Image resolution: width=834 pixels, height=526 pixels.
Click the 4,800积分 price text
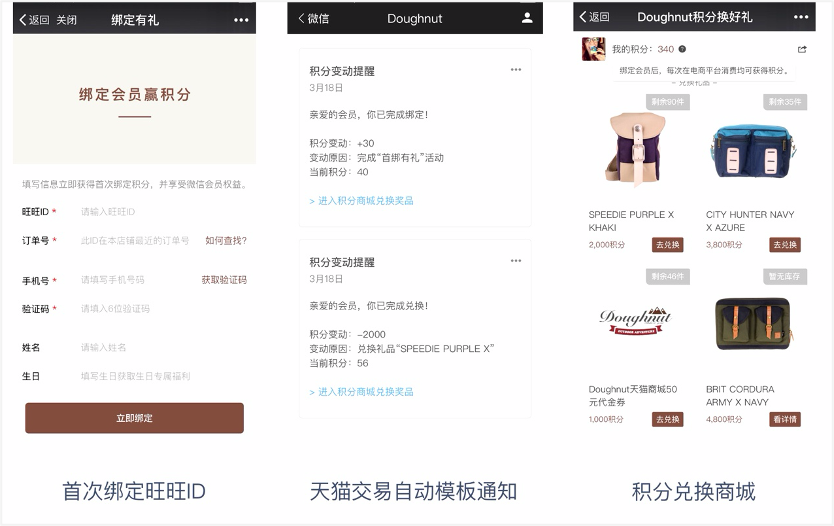click(724, 419)
